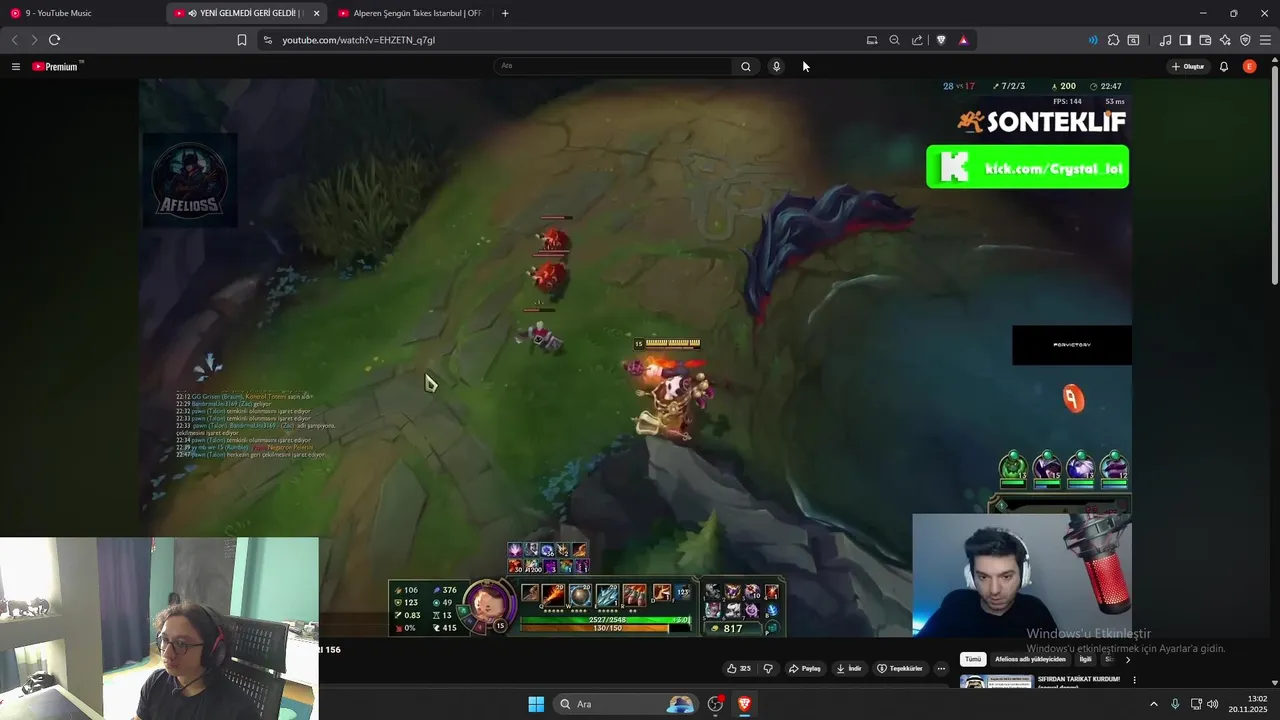Open the Brave VPN shield icon
1280x720 pixels.
tap(1245, 40)
